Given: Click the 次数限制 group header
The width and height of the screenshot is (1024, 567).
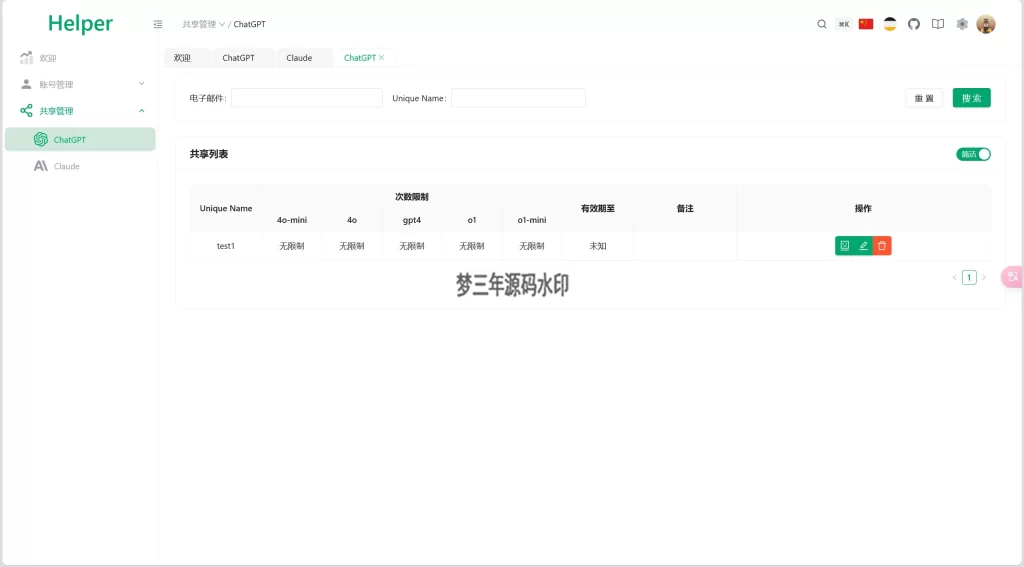Looking at the screenshot, I should point(412,197).
